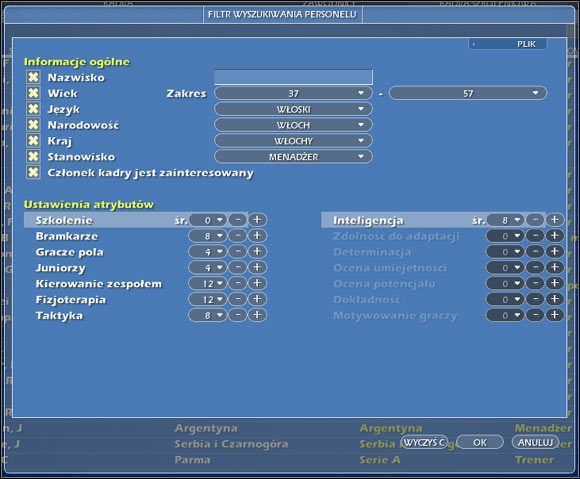Increase Determinacja with plus button
580x479 pixels.
pos(554,252)
